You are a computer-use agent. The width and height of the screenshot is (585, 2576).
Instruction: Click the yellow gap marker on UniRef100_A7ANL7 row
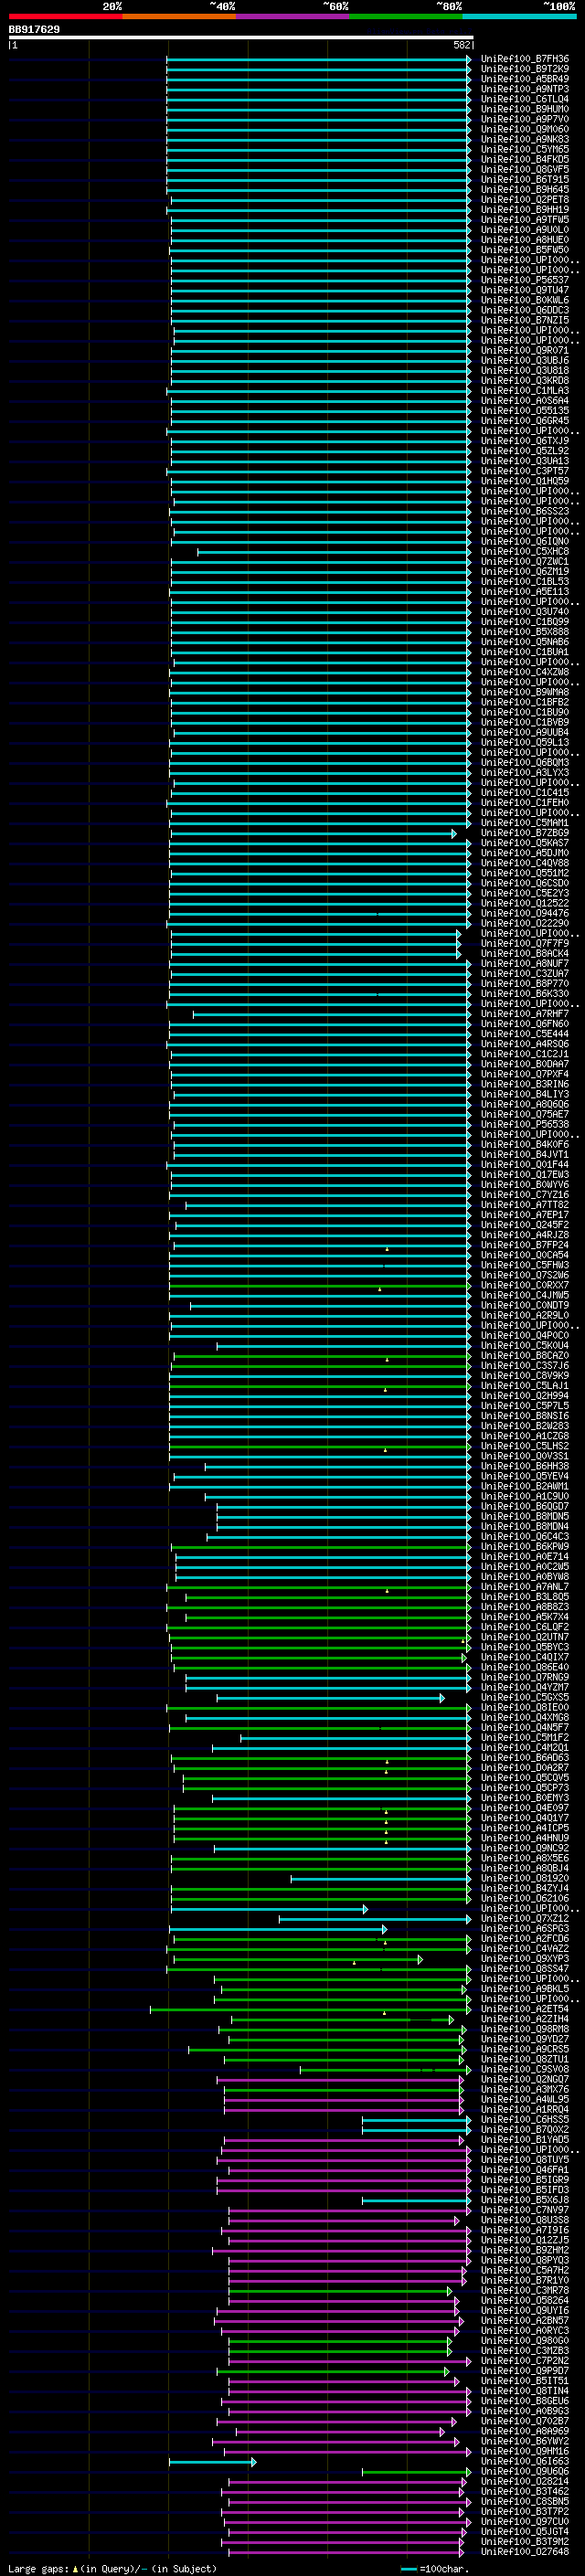[387, 1590]
